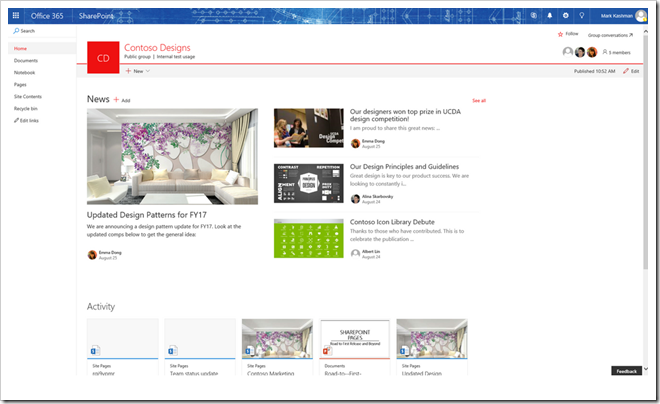Click the search magnifier icon
This screenshot has height=404, width=660.
click(16, 31)
